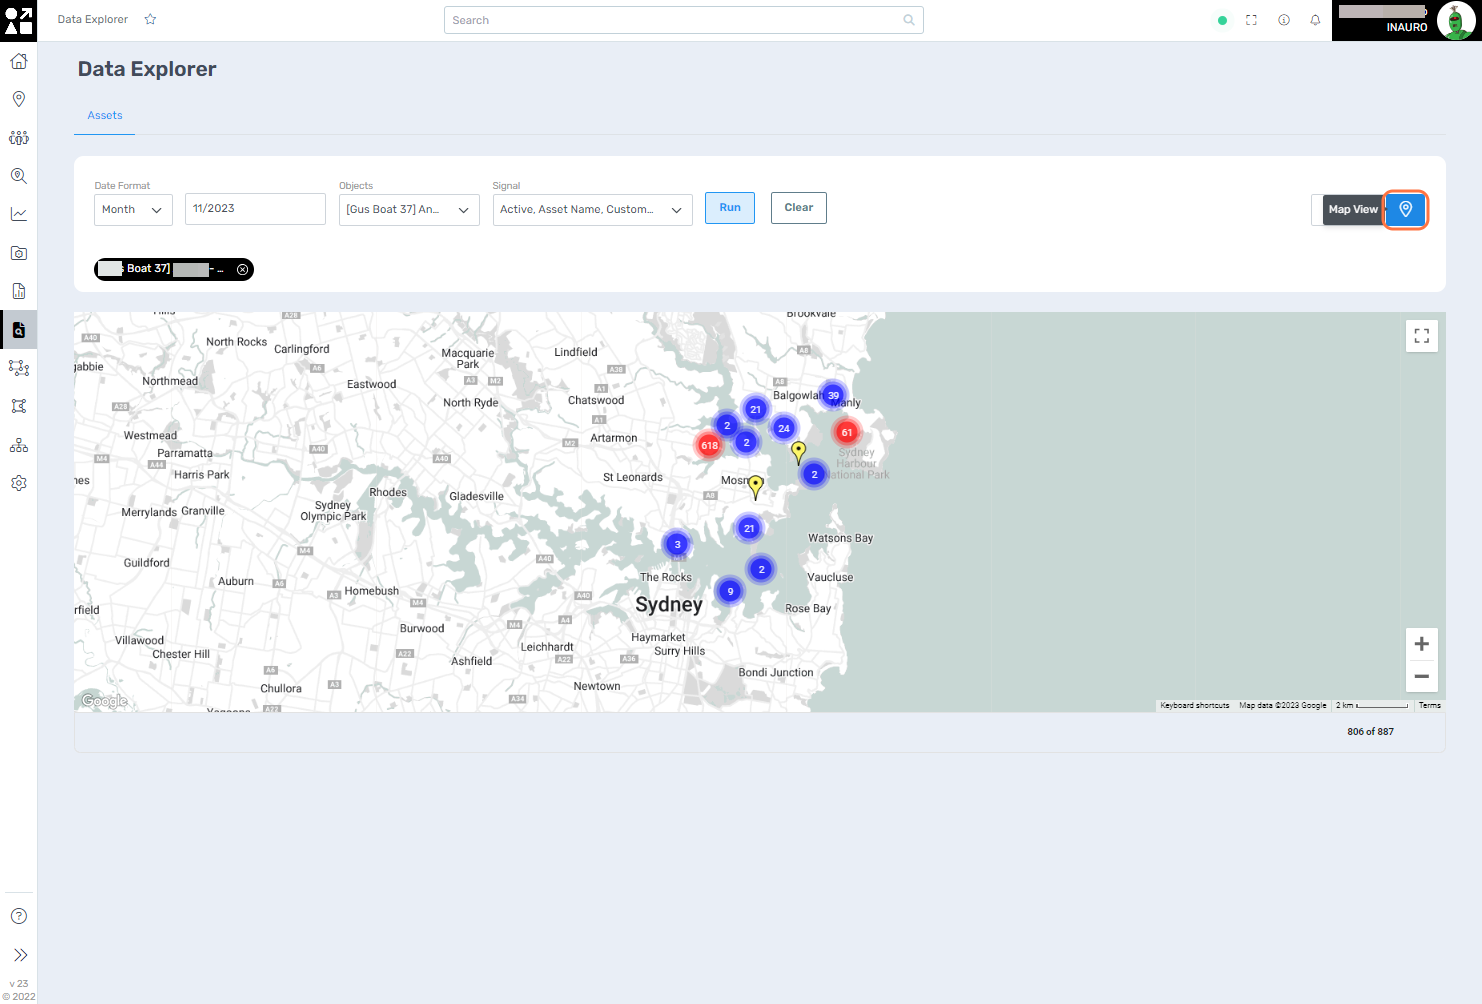1482x1004 pixels.
Task: Open the Objects dropdown with Gus Boat 37
Action: coord(409,209)
